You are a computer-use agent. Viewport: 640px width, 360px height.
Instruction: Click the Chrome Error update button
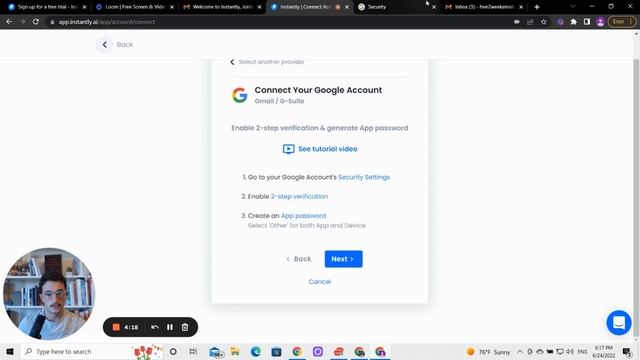(x=622, y=22)
